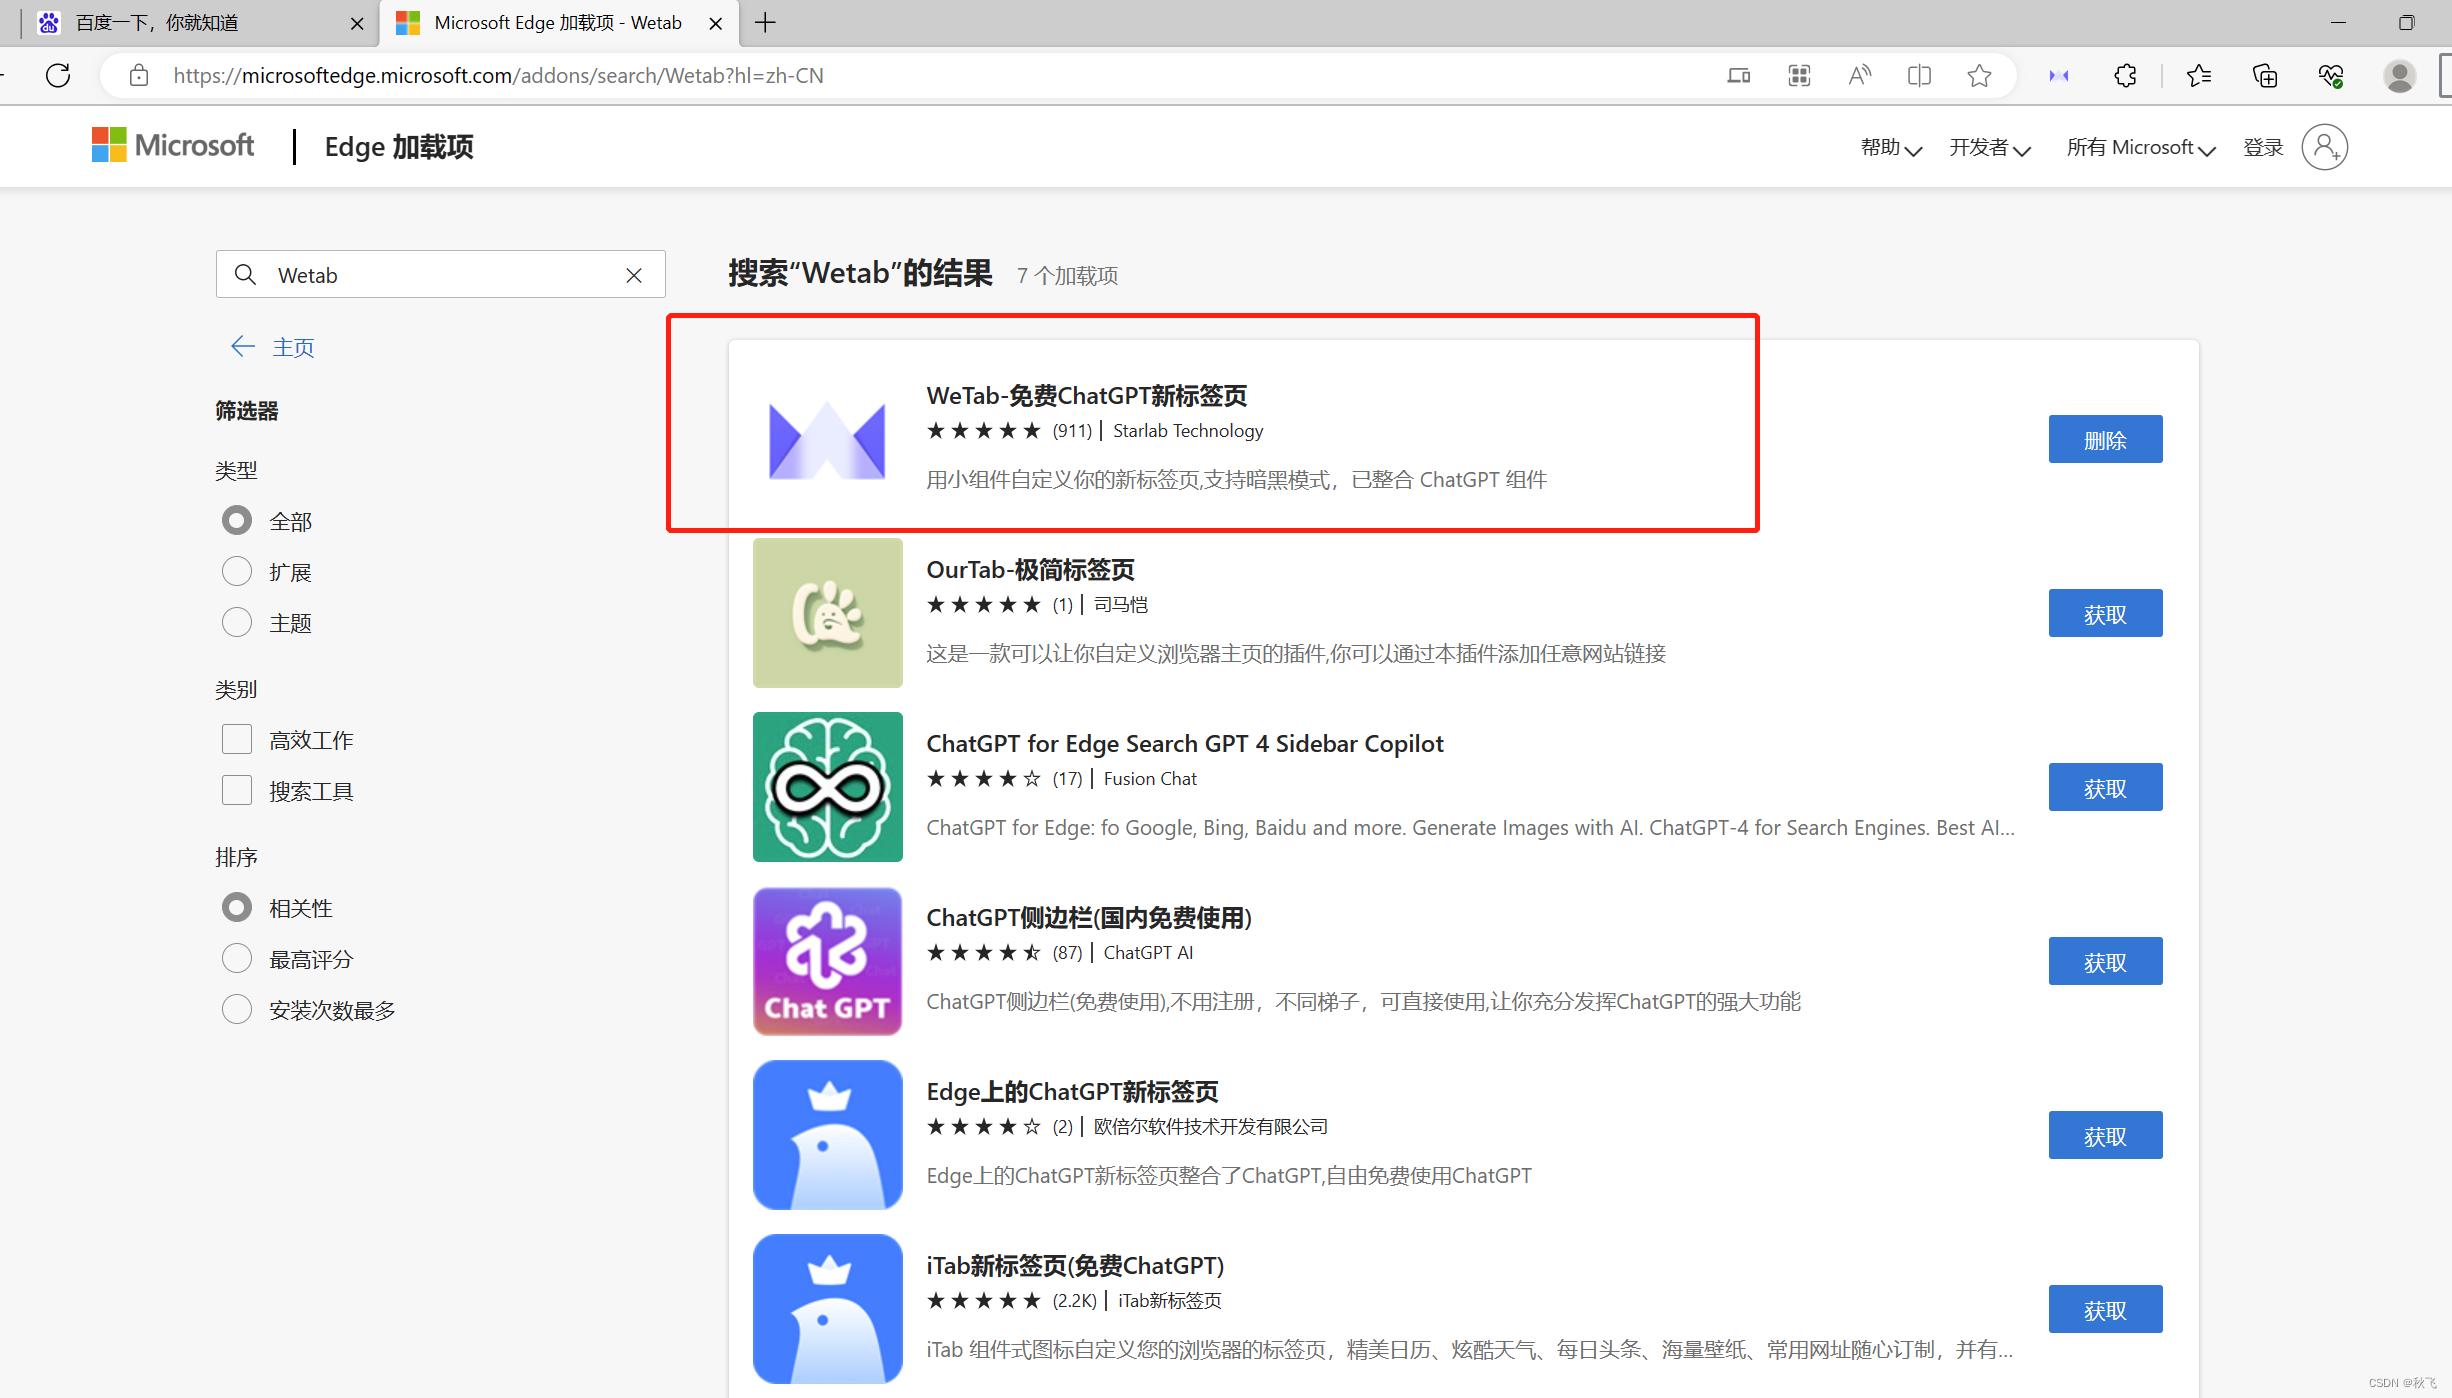The height and width of the screenshot is (1398, 2452).
Task: Check the 搜索工具 category checkbox
Action: [x=237, y=790]
